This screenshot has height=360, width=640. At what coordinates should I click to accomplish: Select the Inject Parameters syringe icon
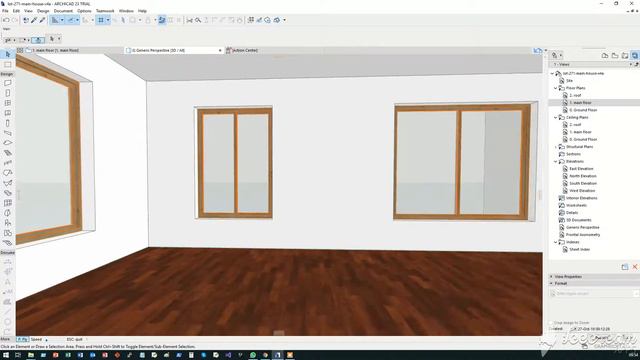coord(42,20)
